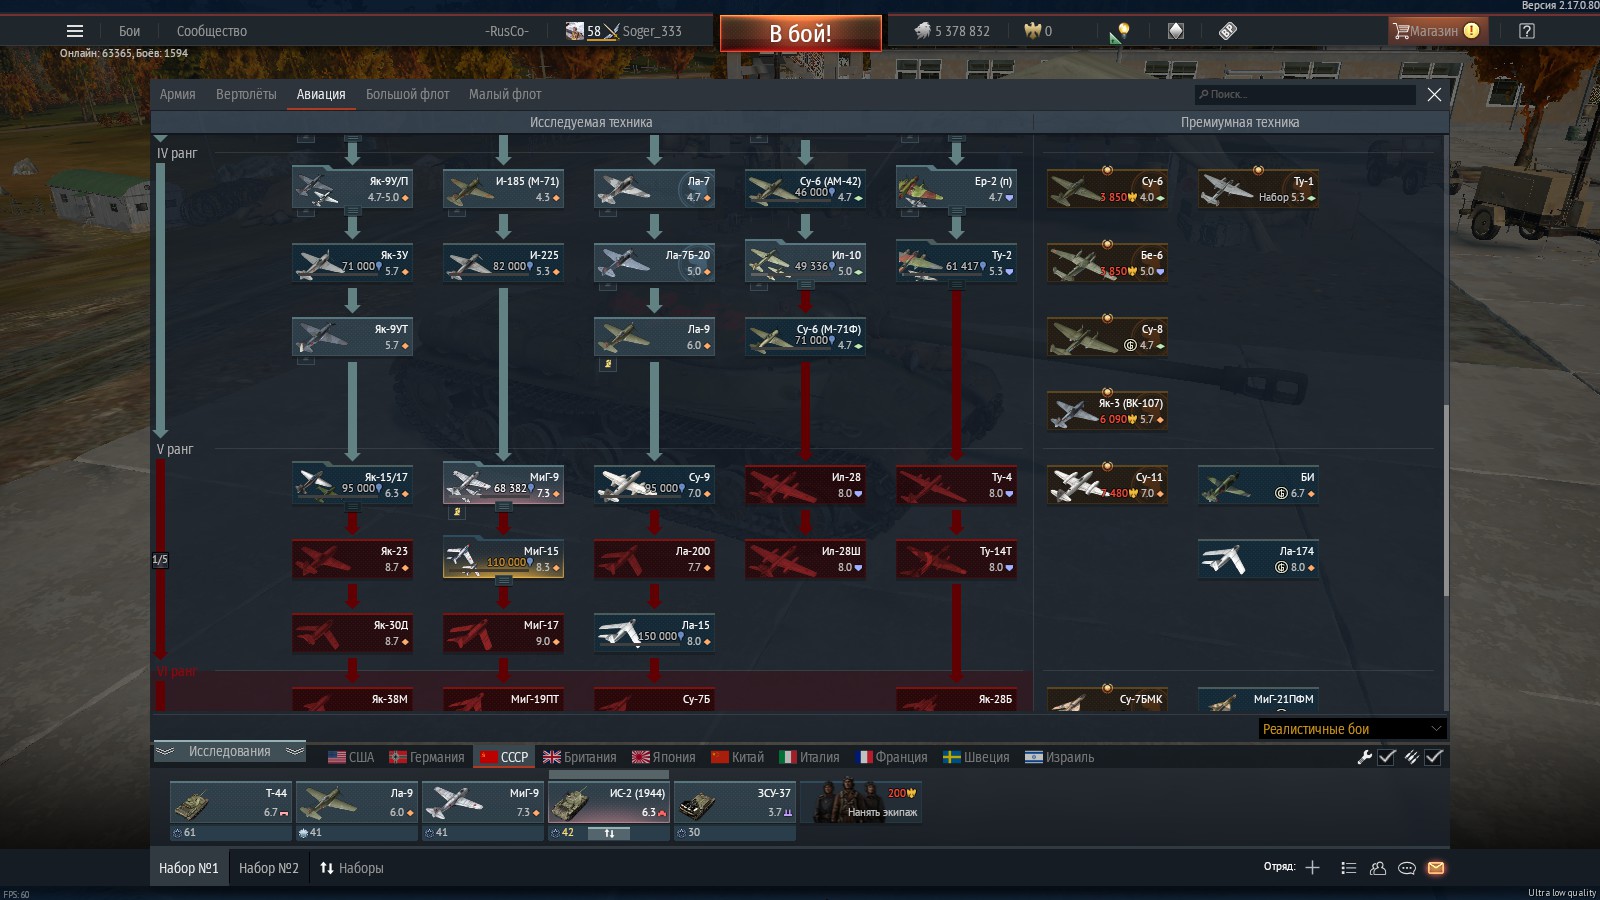The width and height of the screenshot is (1600, 900).
Task: Select the Италия nation tab
Action: (809, 757)
